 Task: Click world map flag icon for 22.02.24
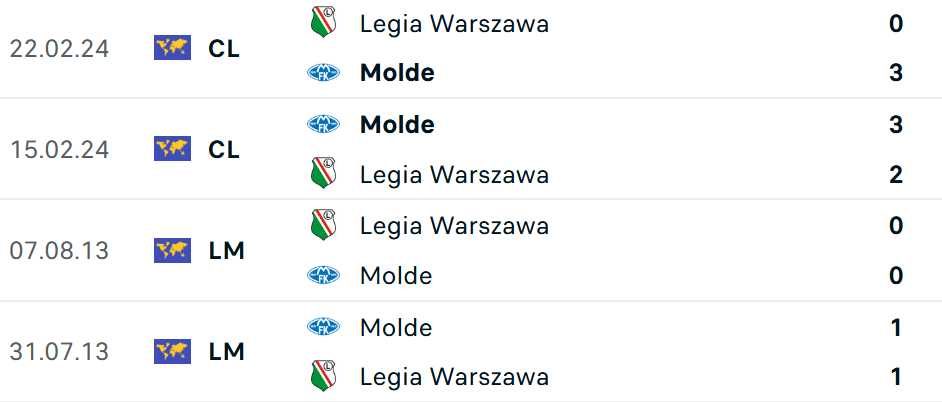click(172, 48)
